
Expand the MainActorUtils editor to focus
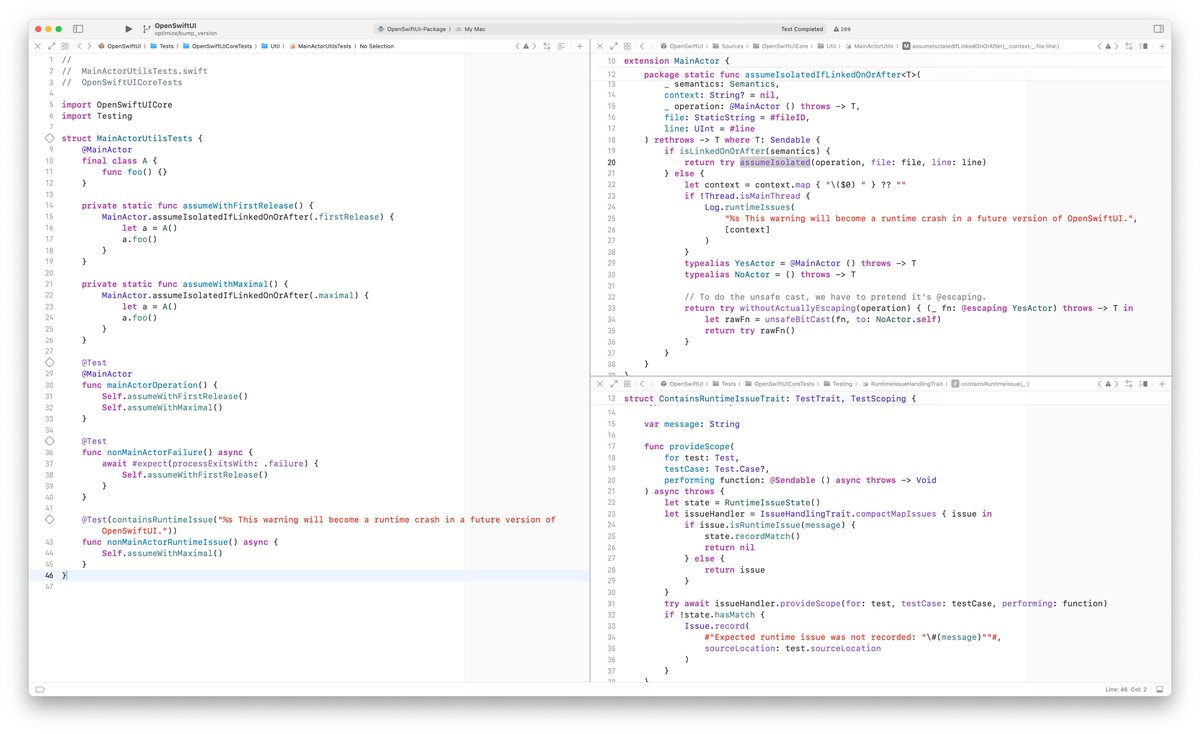pyautogui.click(x=612, y=46)
